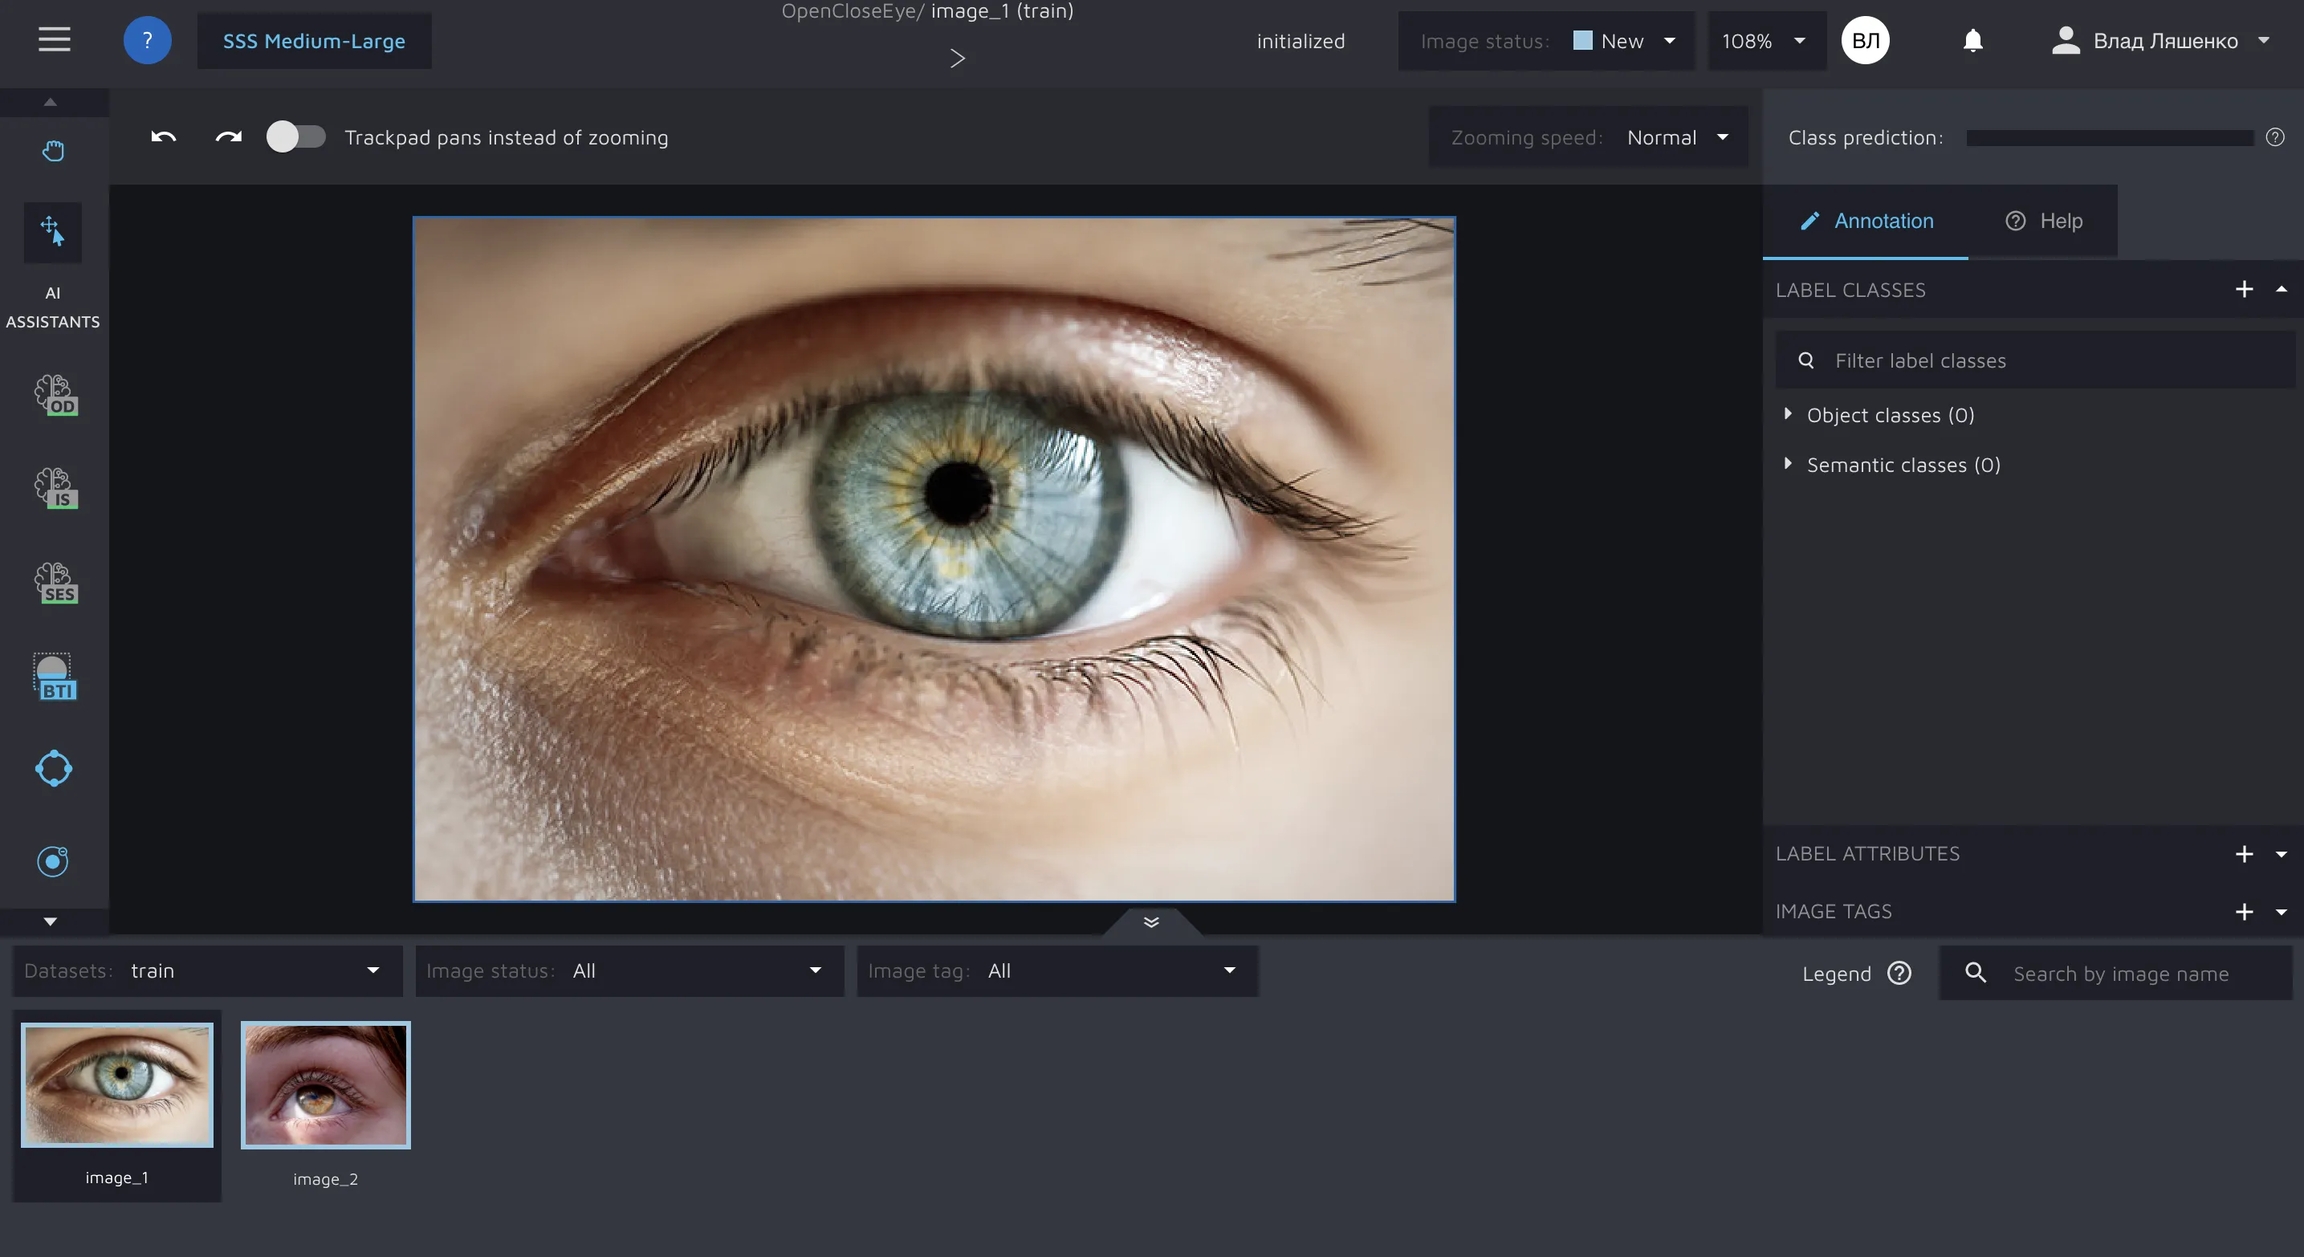Select the pan hand tool
This screenshot has width=2304, height=1257.
click(x=53, y=151)
